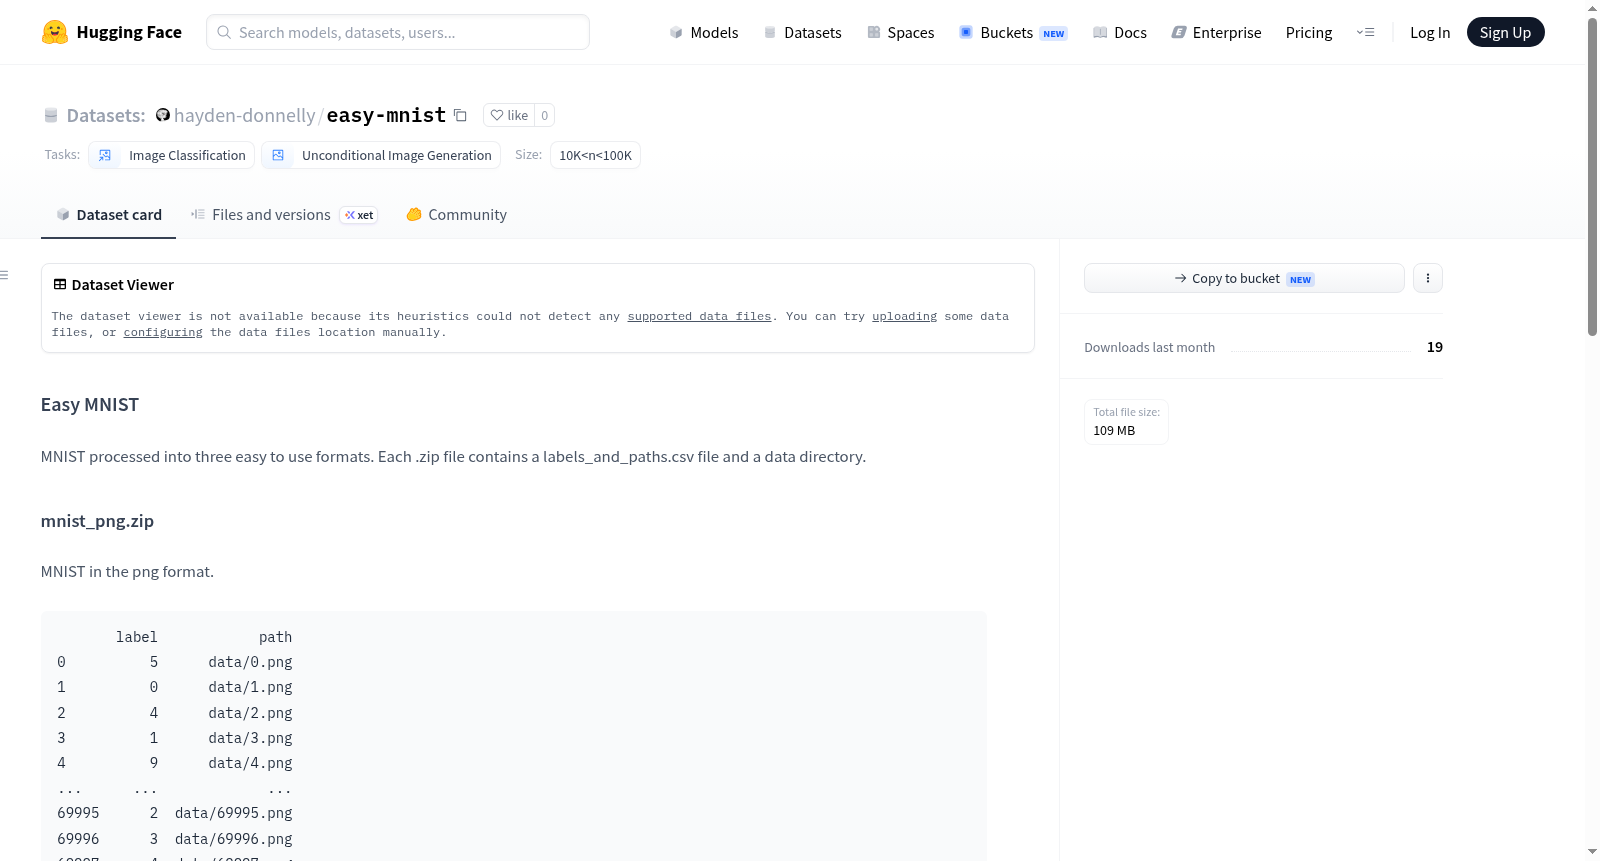Screen dimensions: 1600x861
Task: Click the Hugging Face logo emoji
Action: click(55, 32)
